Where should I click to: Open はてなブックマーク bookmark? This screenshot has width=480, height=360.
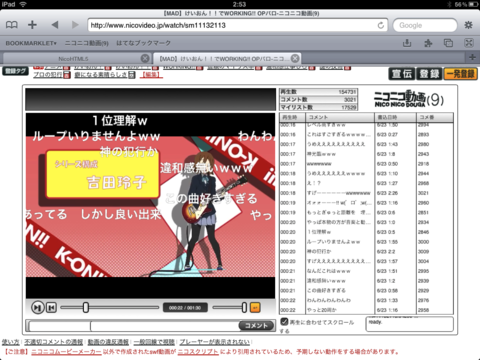point(143,43)
